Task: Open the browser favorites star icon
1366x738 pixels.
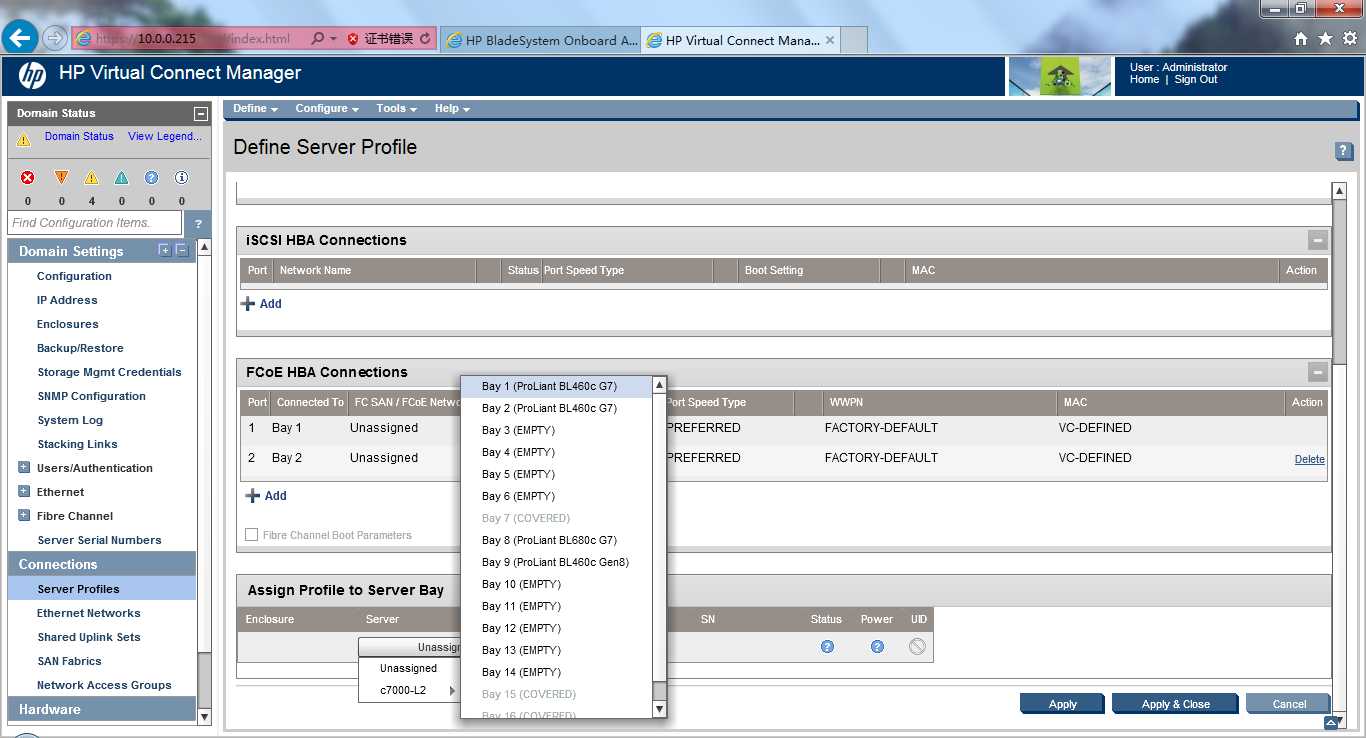Action: point(1325,39)
